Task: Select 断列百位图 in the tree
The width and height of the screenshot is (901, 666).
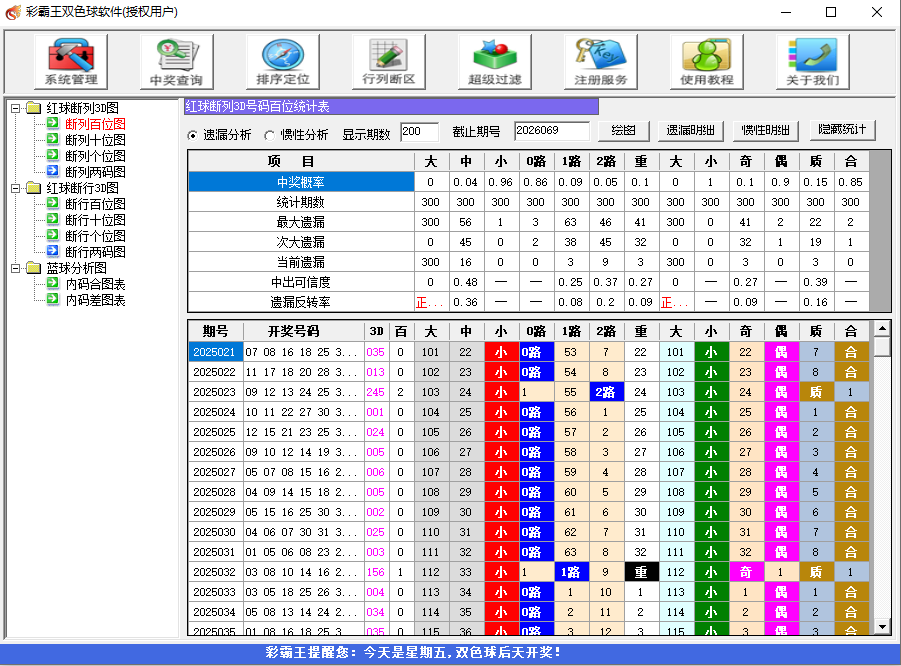Action: 95,124
